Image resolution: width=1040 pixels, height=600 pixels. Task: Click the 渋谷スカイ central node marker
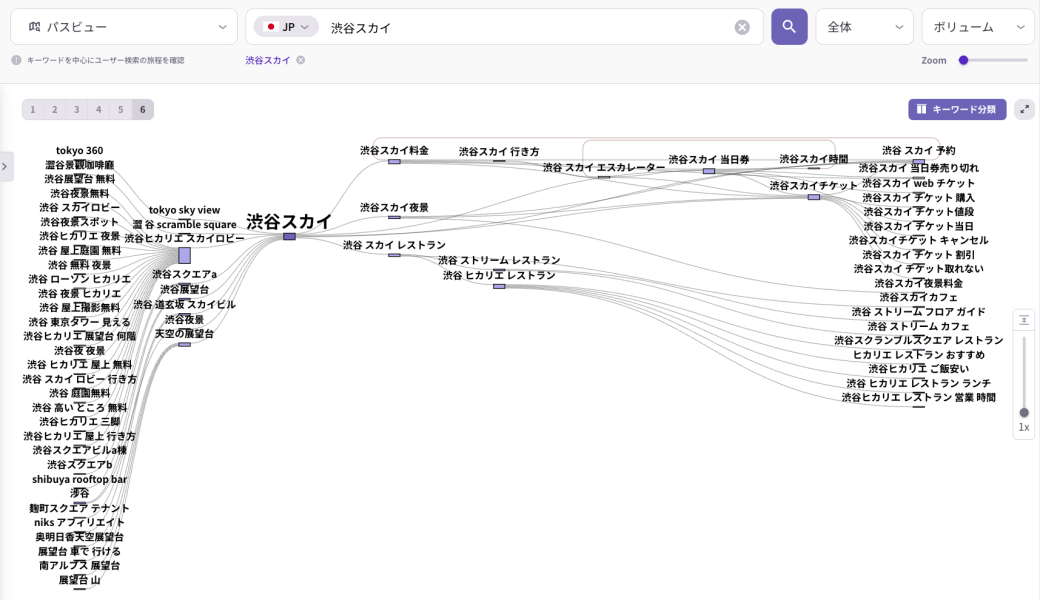pyautogui.click(x=289, y=236)
